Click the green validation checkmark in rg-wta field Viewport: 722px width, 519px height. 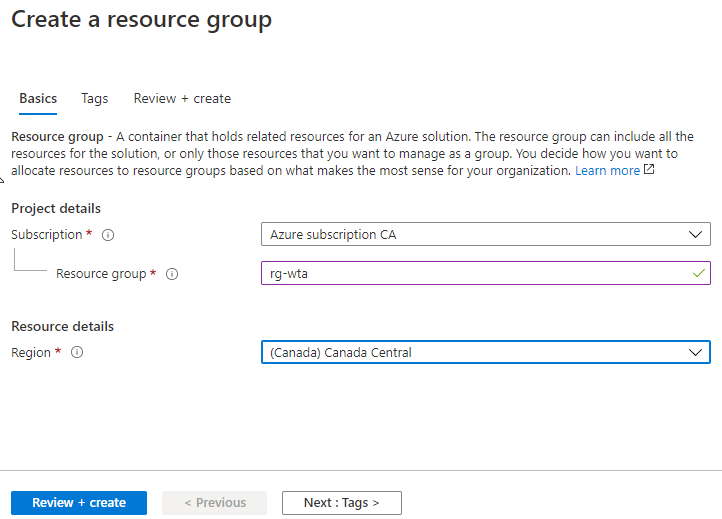click(697, 273)
